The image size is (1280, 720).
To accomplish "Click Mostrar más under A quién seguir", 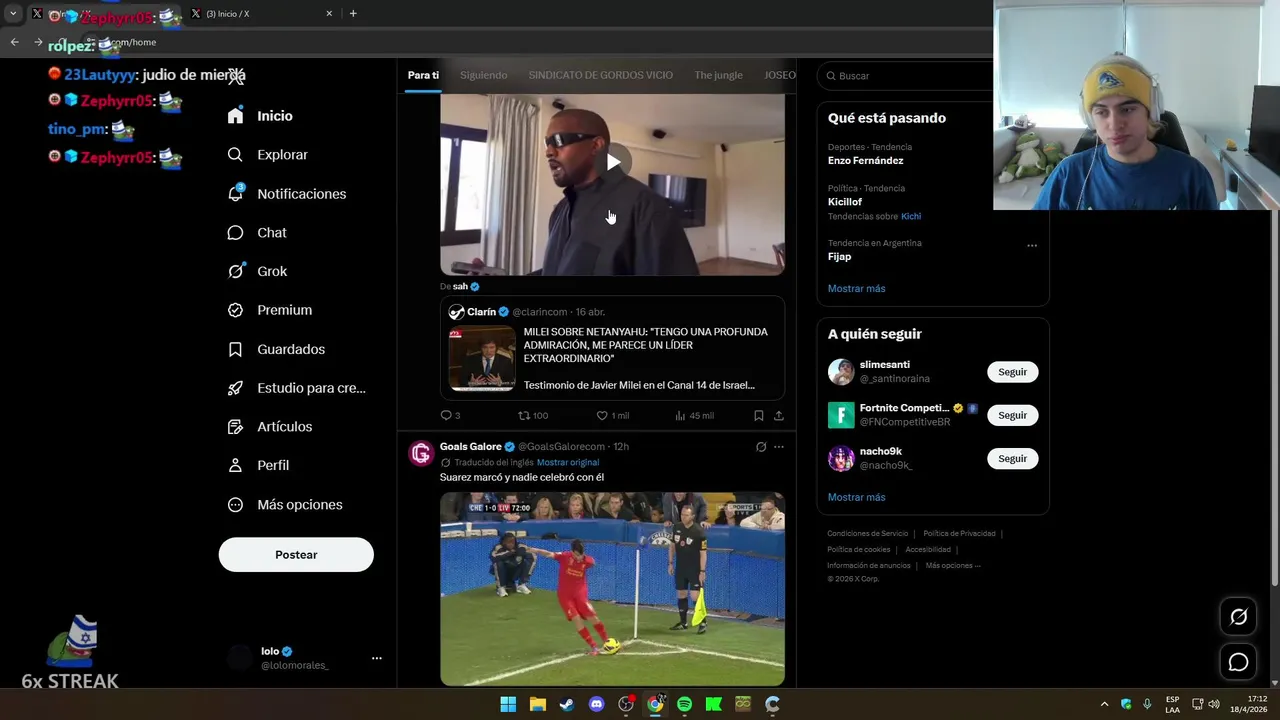I will click(x=856, y=497).
